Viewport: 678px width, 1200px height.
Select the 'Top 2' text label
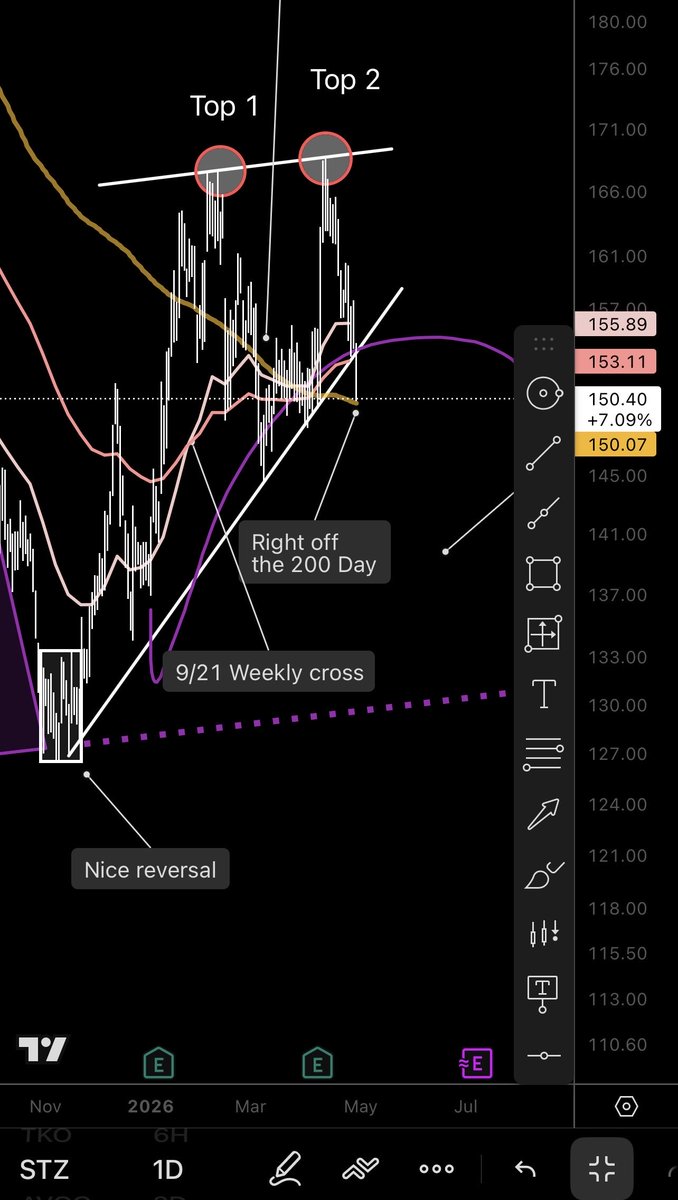click(x=345, y=80)
